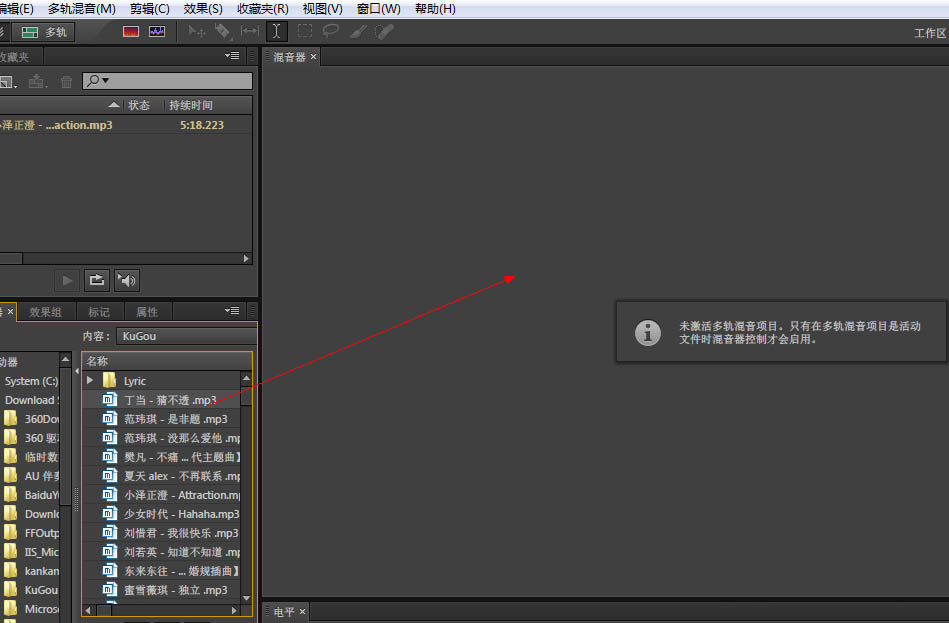Image resolution: width=949 pixels, height=623 pixels.
Task: Switch to the 效果组 tab
Action: (x=45, y=312)
